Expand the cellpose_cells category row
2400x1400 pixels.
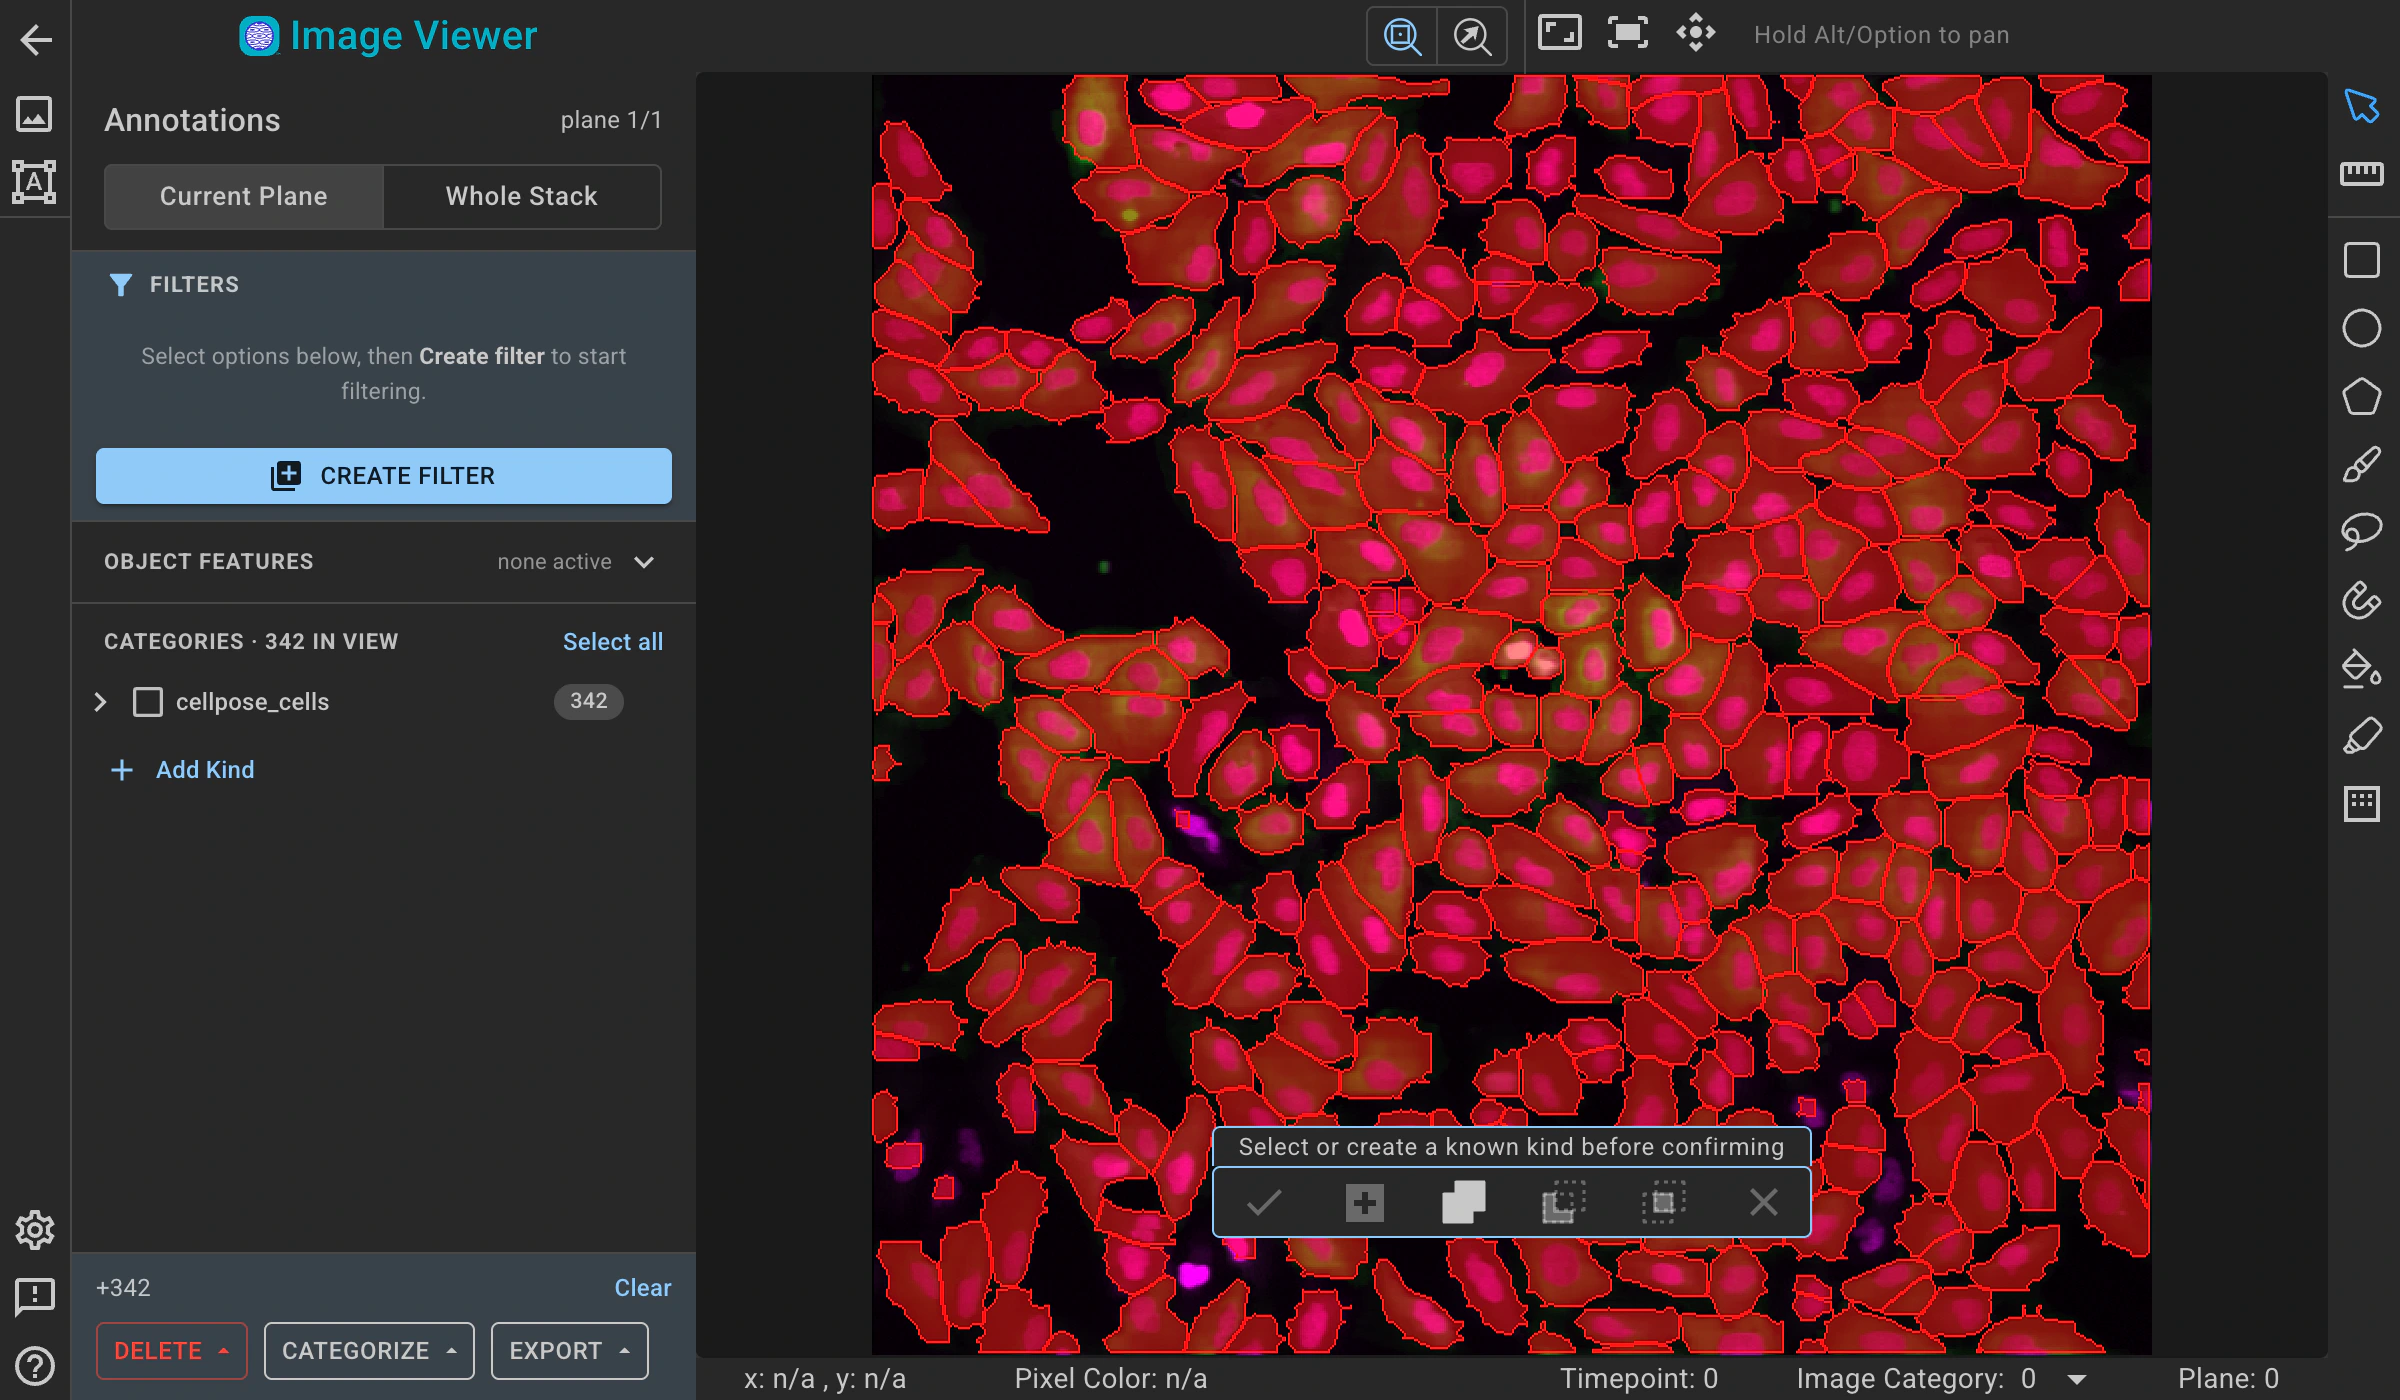tap(100, 702)
